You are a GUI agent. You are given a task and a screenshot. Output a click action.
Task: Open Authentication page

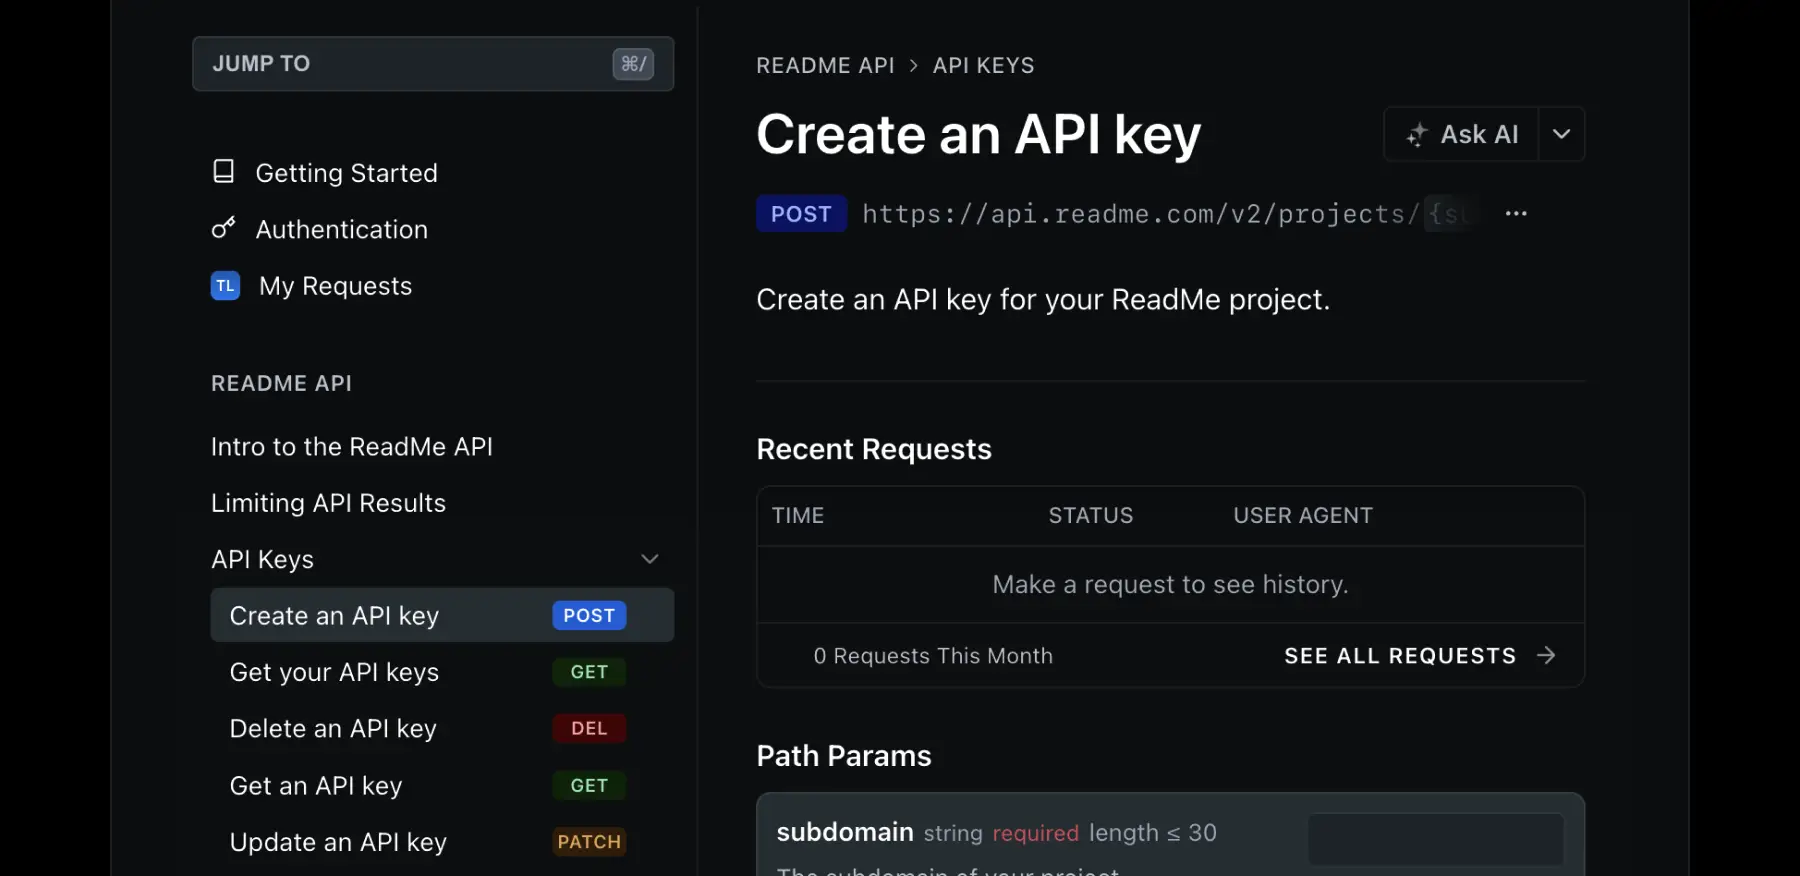341,229
